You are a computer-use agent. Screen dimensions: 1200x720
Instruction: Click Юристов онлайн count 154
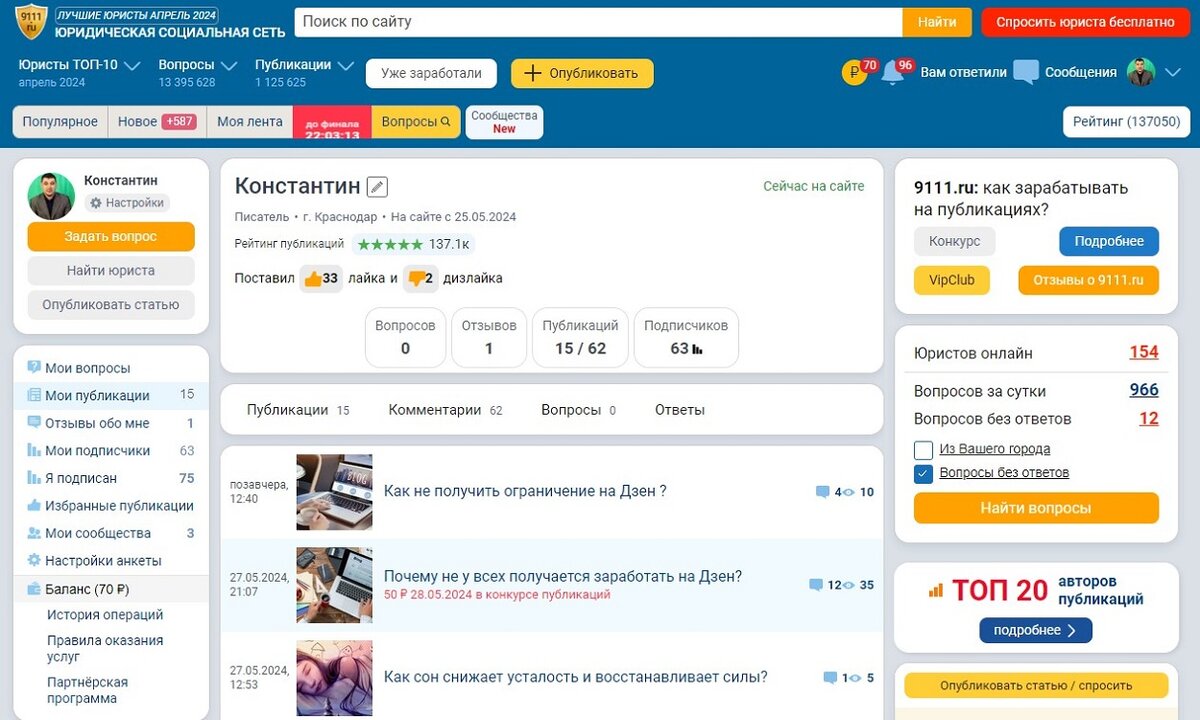tap(1144, 353)
